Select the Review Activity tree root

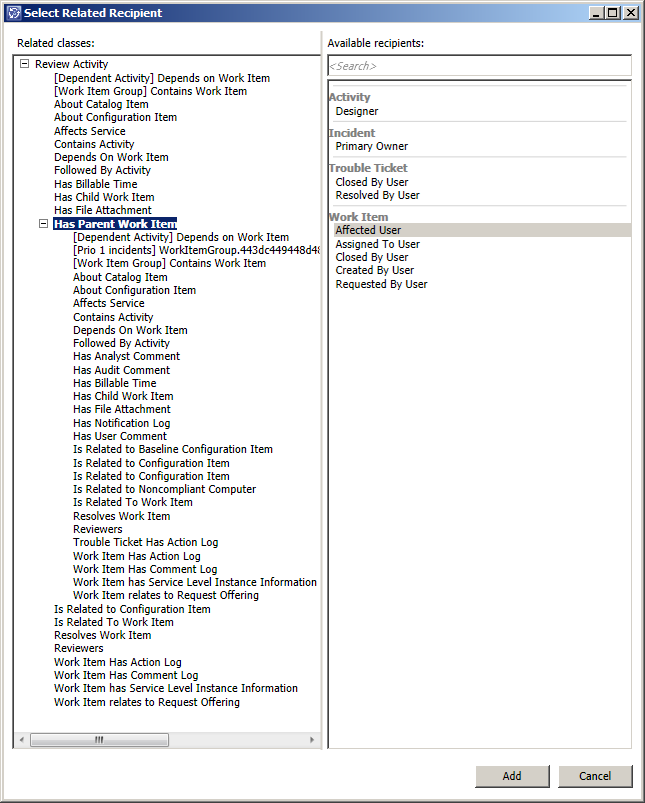(x=71, y=64)
